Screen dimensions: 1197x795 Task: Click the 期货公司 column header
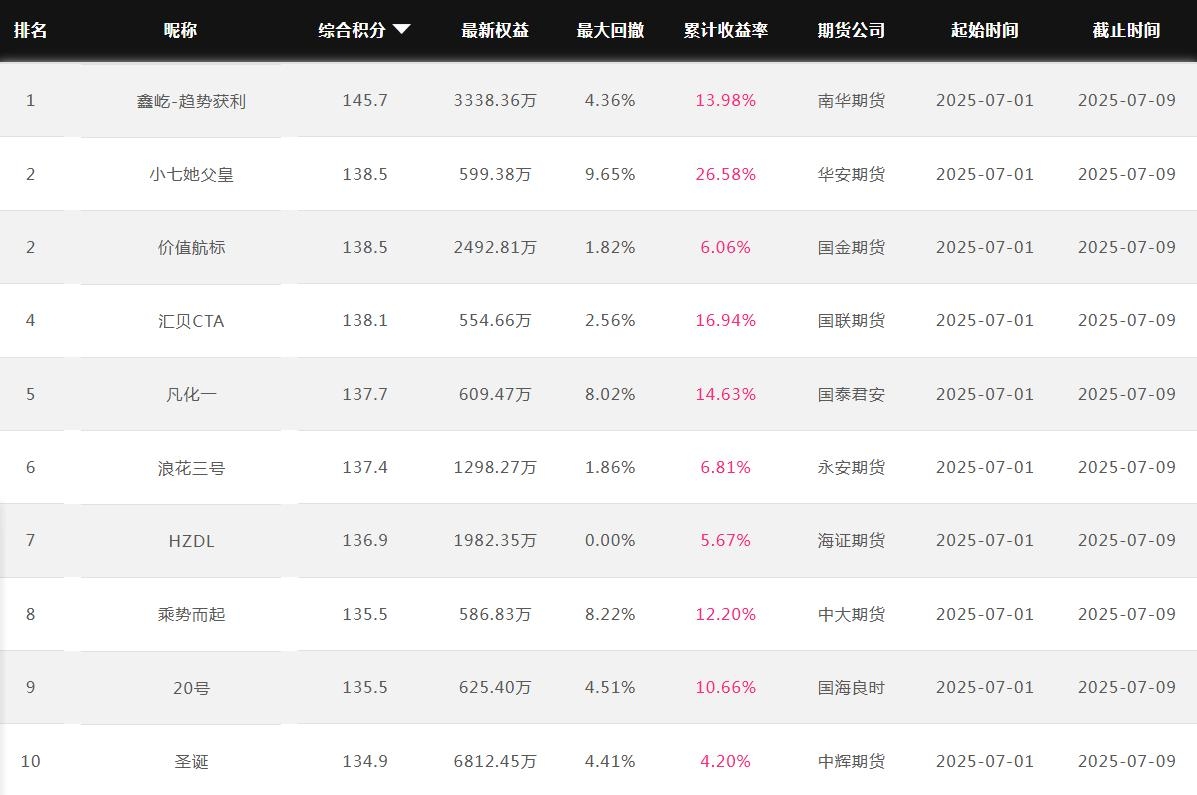(x=851, y=30)
